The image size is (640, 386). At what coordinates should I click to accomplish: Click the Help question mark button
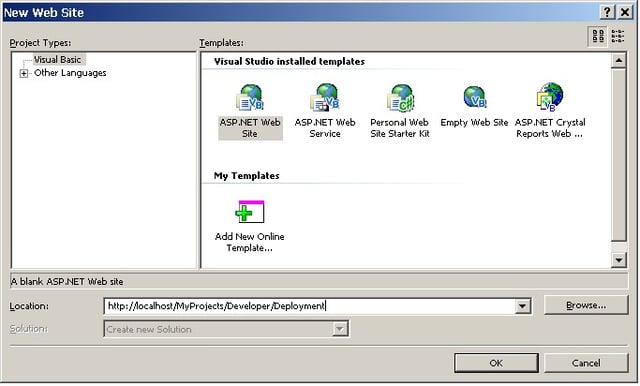[x=607, y=12]
